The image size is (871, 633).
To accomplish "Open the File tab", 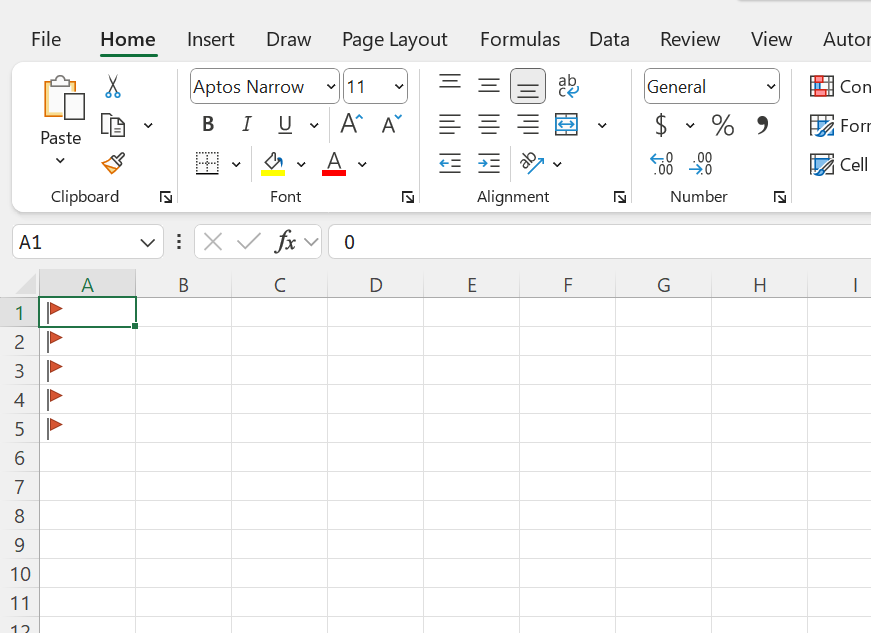I will click(x=46, y=39).
